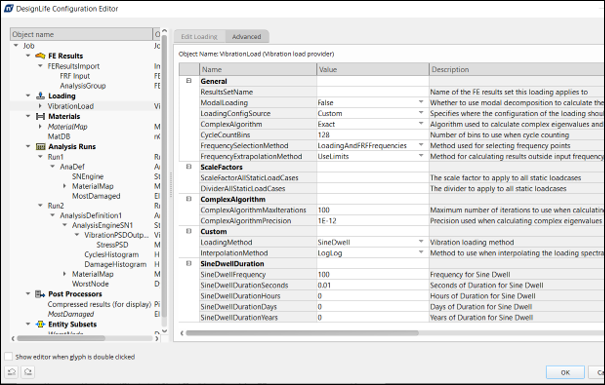Click the 'Frequency for Sine Dwell' description
This screenshot has width=605, height=385.
coord(470,274)
